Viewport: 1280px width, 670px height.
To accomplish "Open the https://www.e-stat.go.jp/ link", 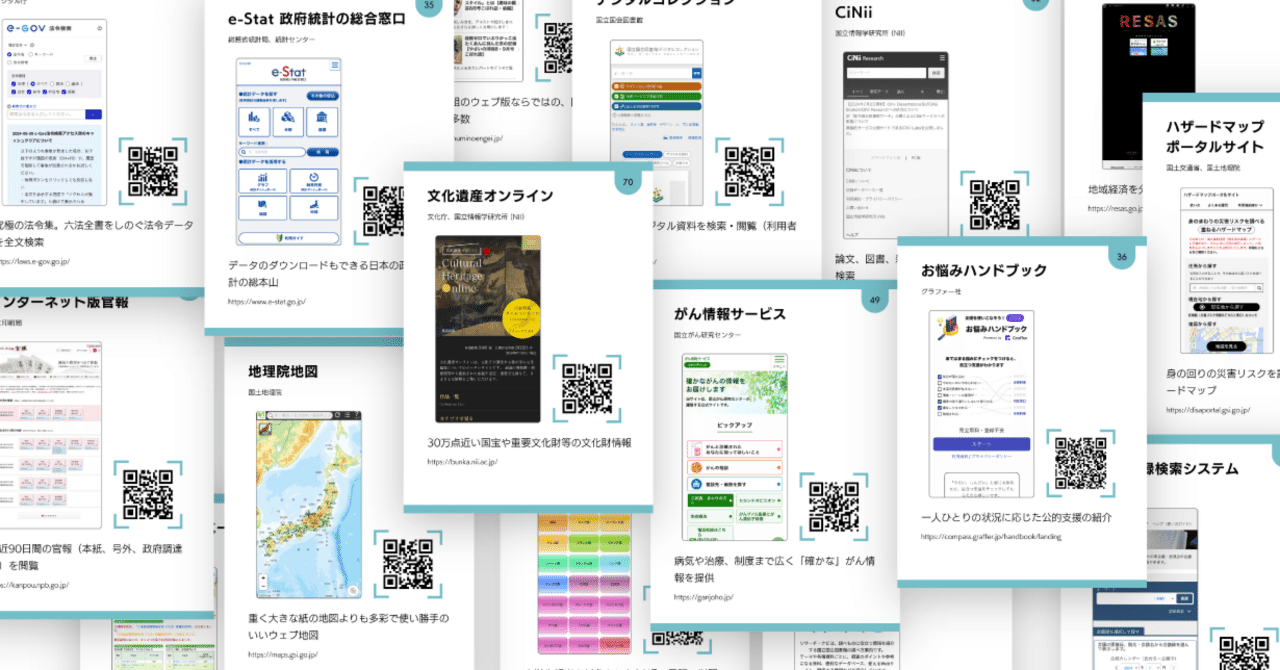I will click(266, 301).
